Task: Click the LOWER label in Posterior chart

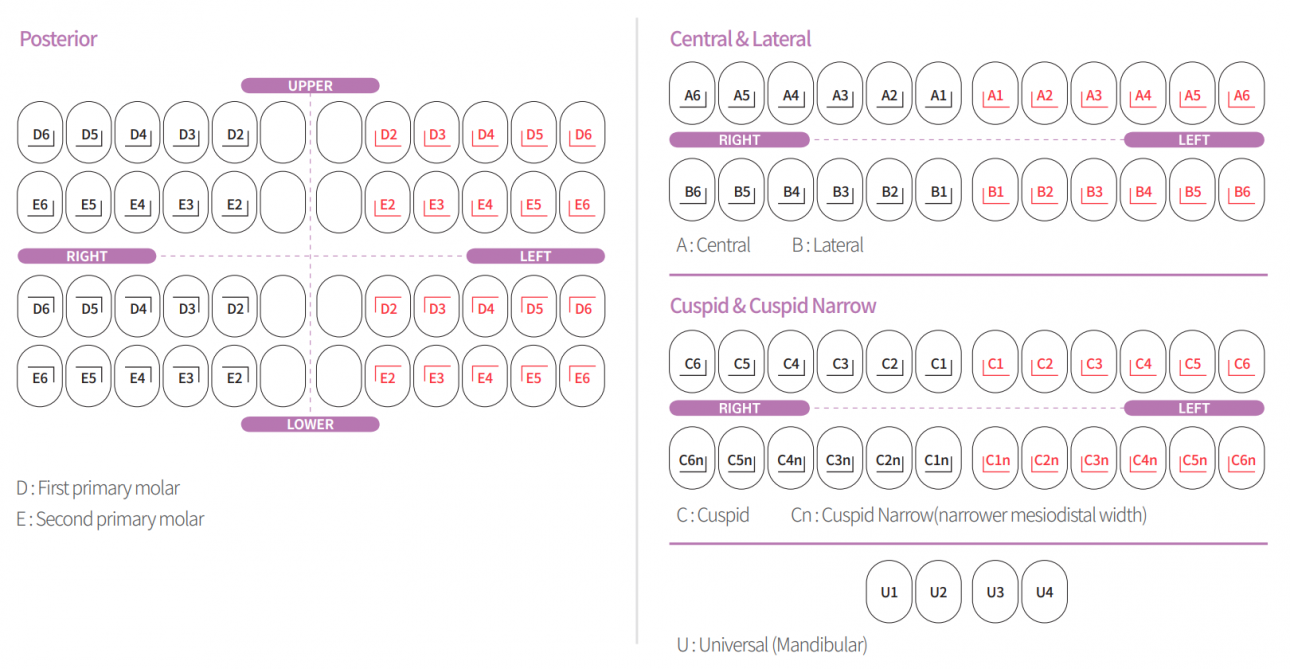Action: pyautogui.click(x=310, y=424)
